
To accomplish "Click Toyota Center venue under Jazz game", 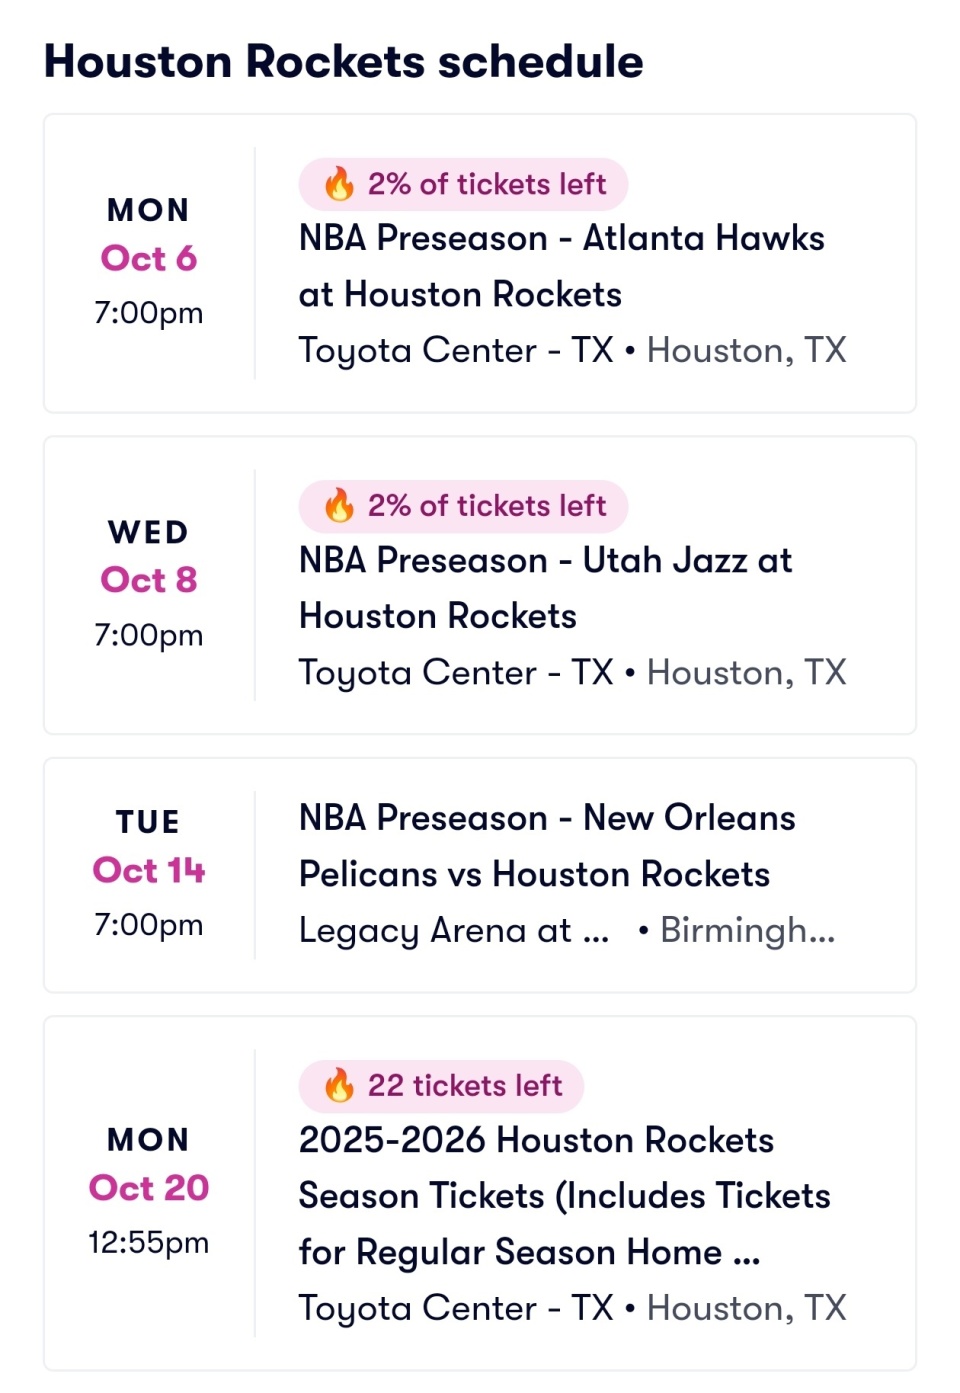I will click(x=456, y=672).
